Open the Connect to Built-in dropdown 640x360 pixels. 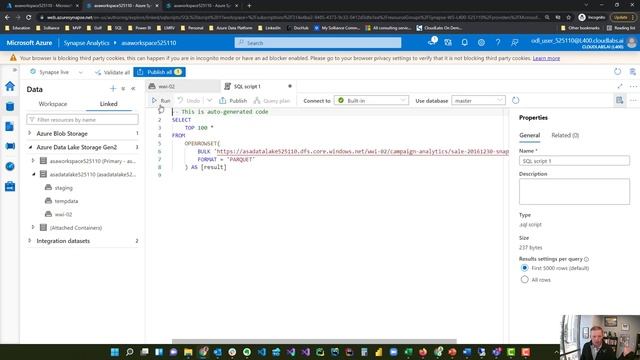pyautogui.click(x=371, y=100)
